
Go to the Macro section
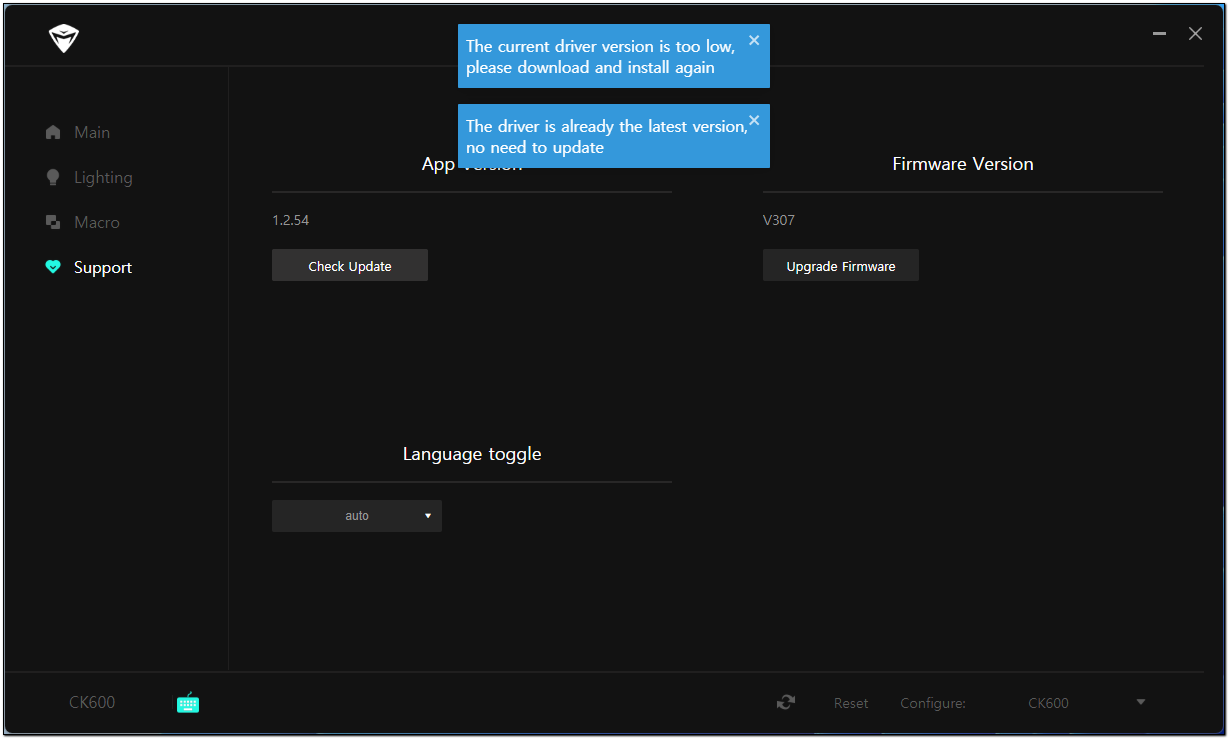pos(97,223)
